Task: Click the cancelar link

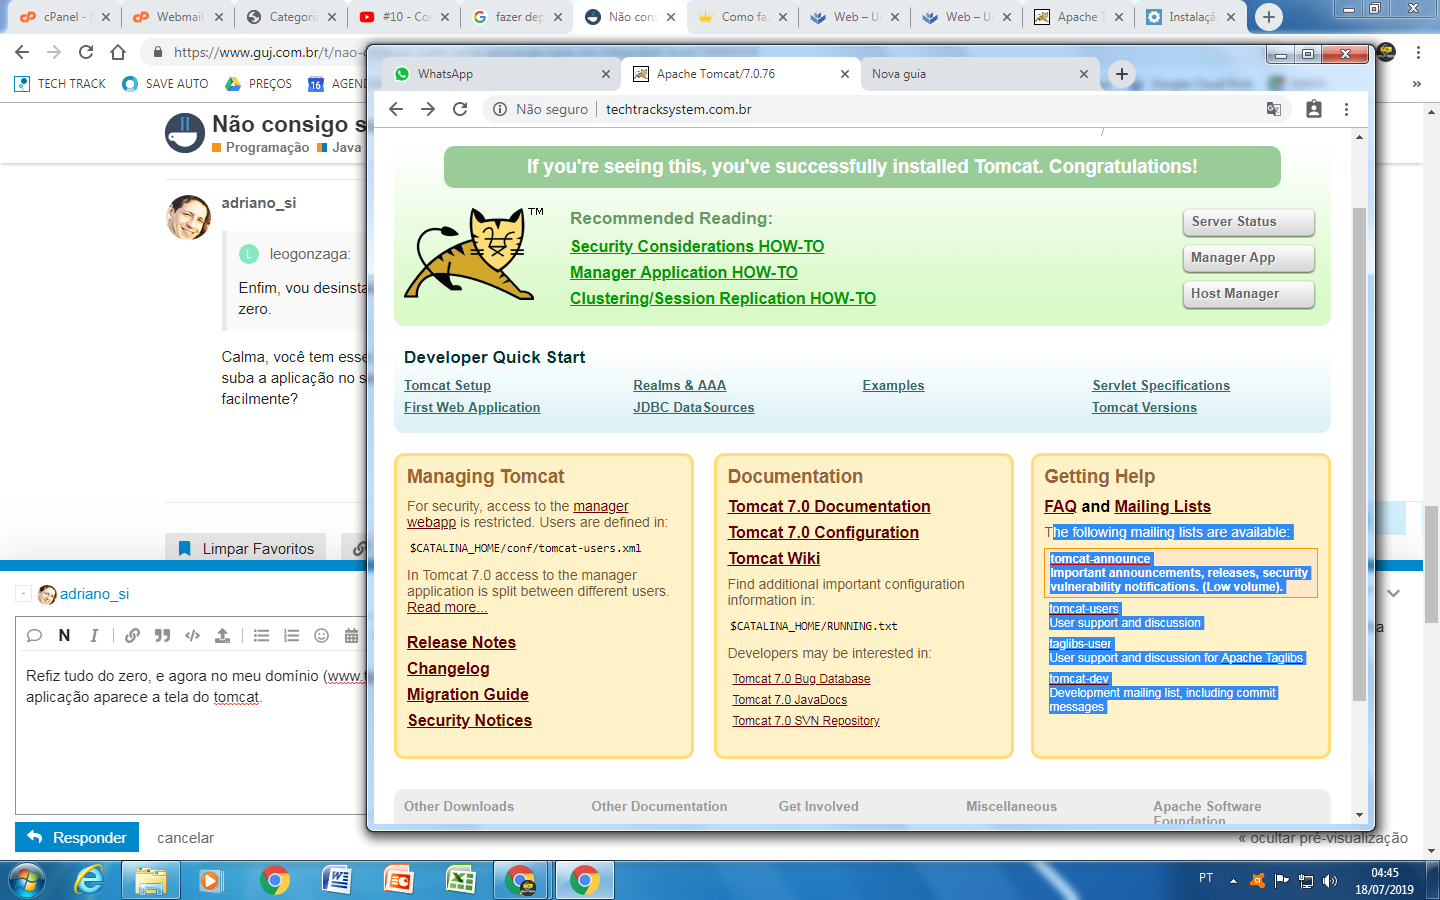Action: click(x=185, y=838)
